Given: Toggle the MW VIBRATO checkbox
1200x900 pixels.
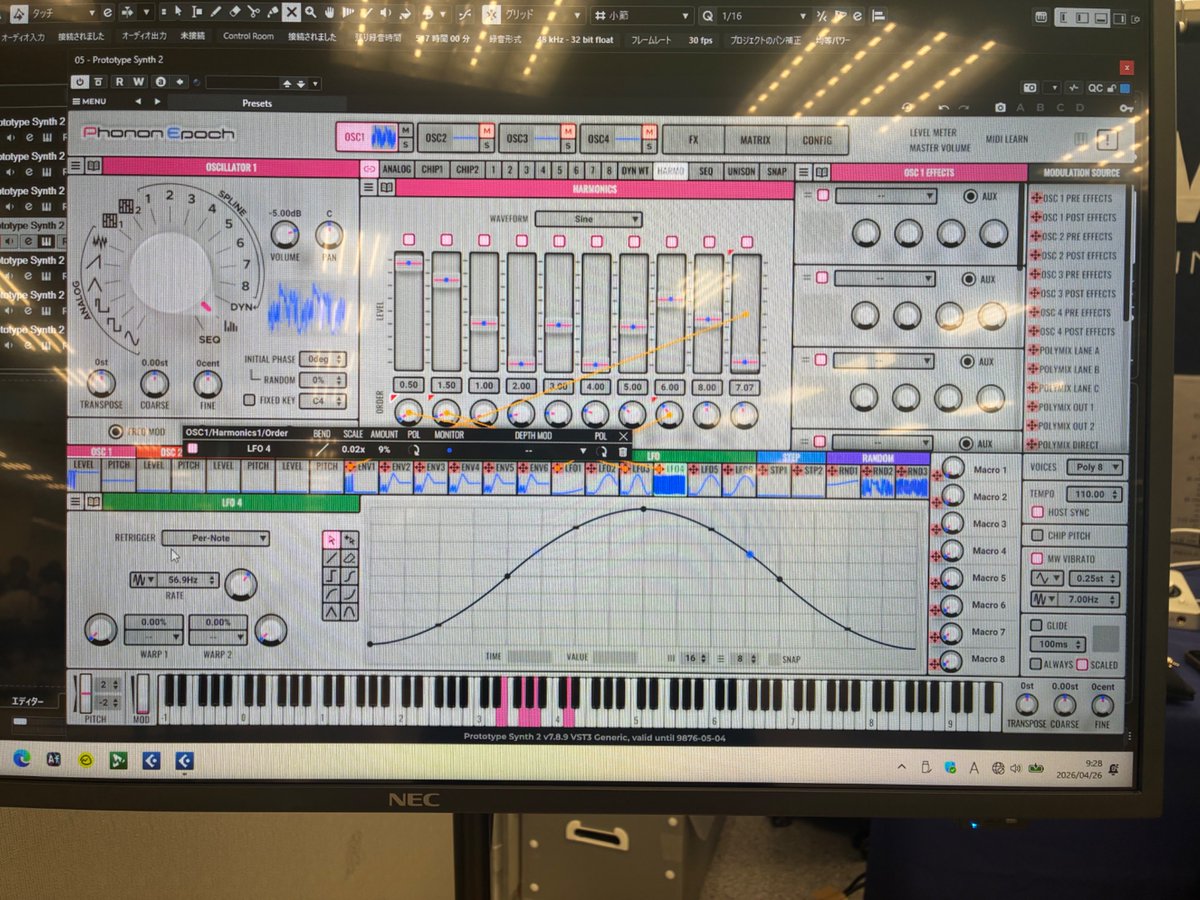Looking at the screenshot, I should (1037, 559).
